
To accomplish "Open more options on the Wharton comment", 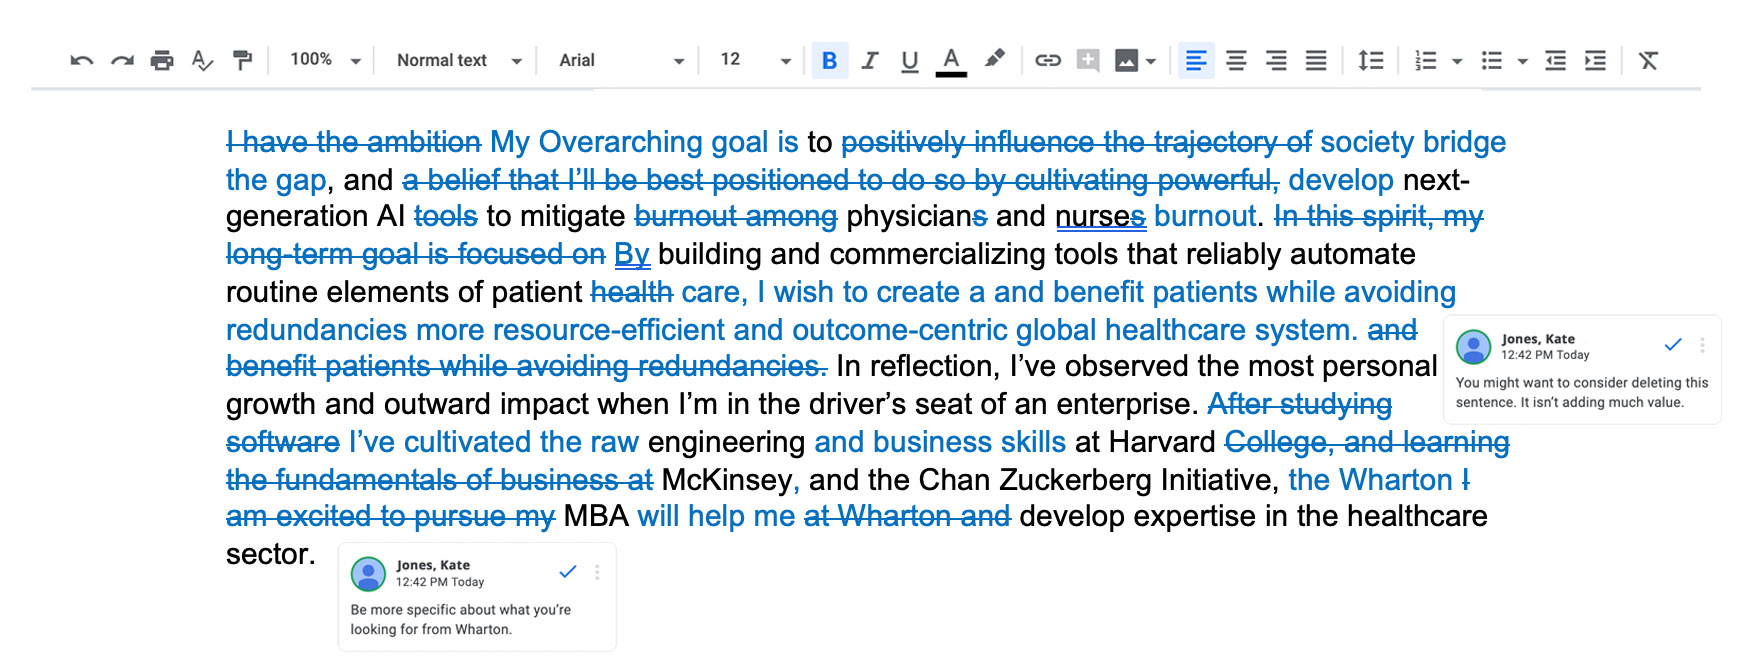I will [x=597, y=572].
